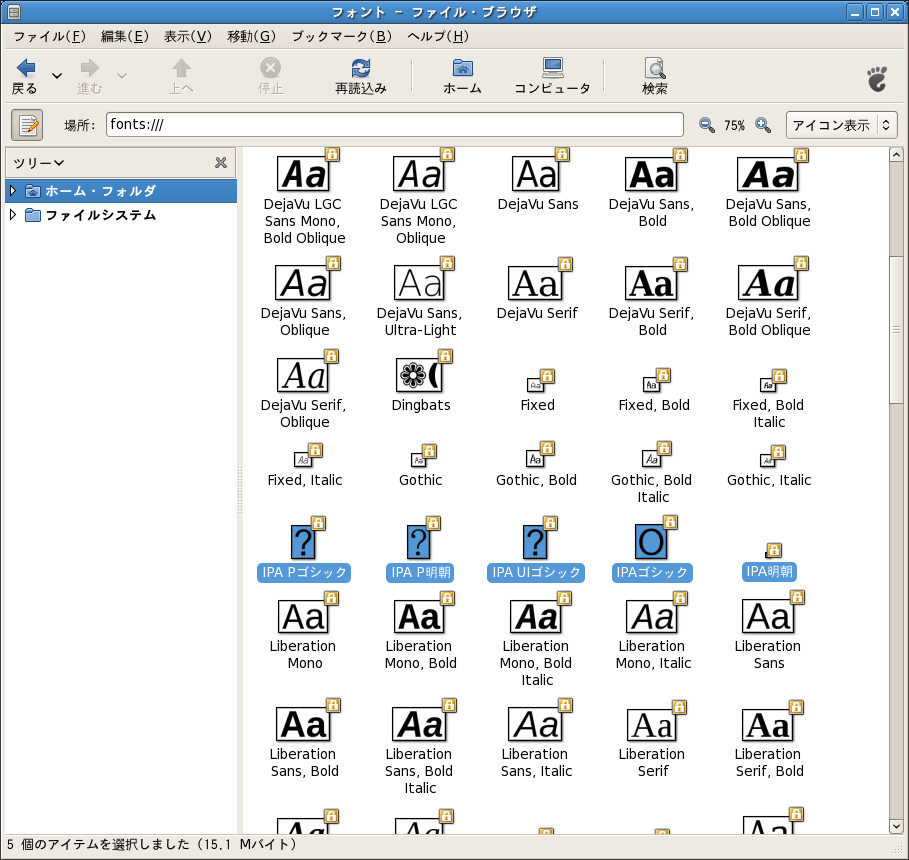Select the Fixed font icon
This screenshot has height=860, width=909.
point(537,383)
